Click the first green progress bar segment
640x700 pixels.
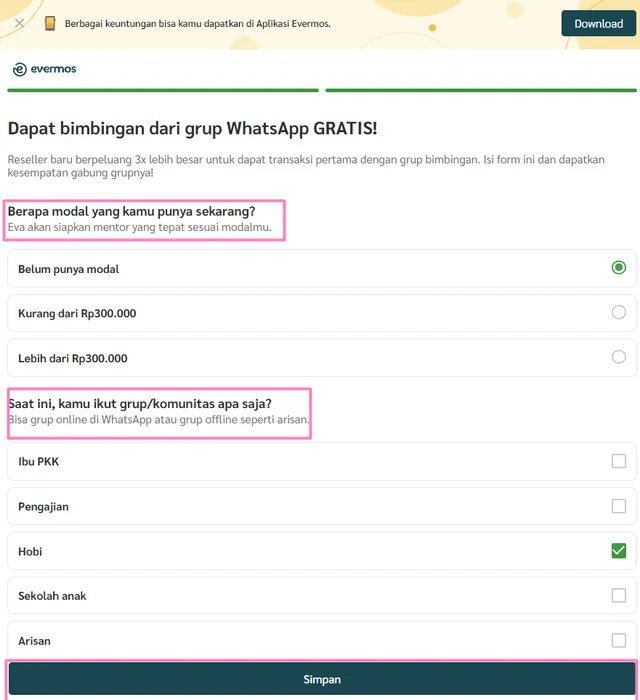163,90
